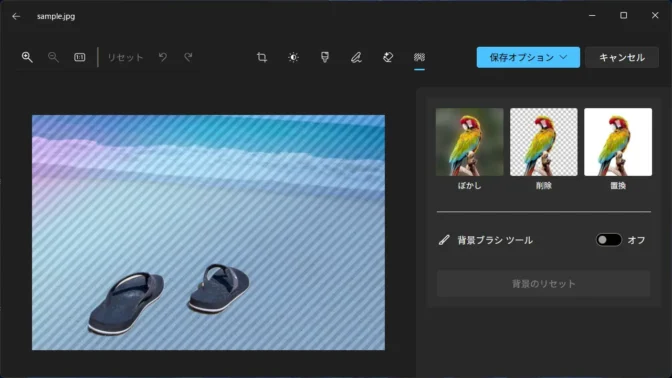Click the キャンセル button
The image size is (672, 378).
[x=622, y=57]
